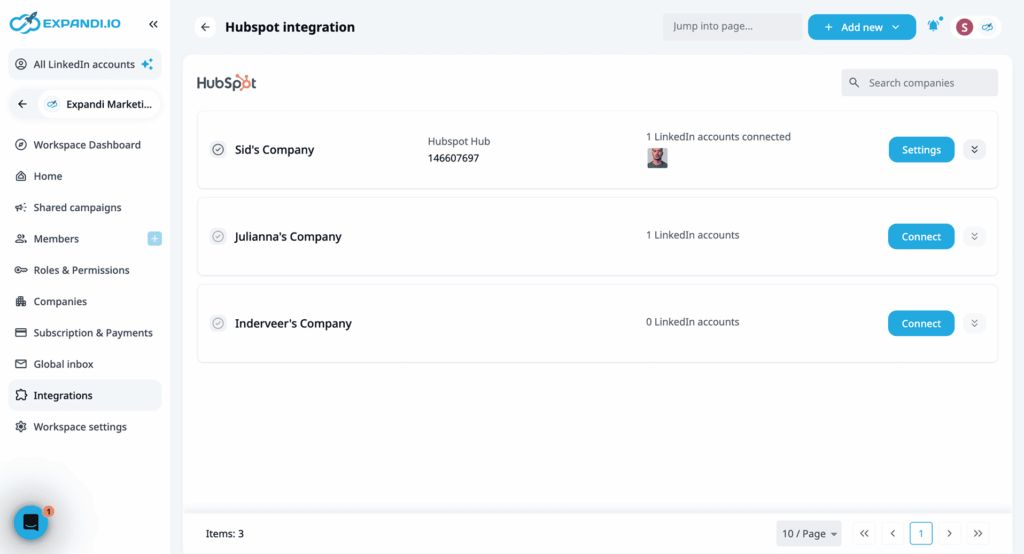Click the LinkedIn account avatar thumbnail
1024x554 pixels.
pos(657,158)
